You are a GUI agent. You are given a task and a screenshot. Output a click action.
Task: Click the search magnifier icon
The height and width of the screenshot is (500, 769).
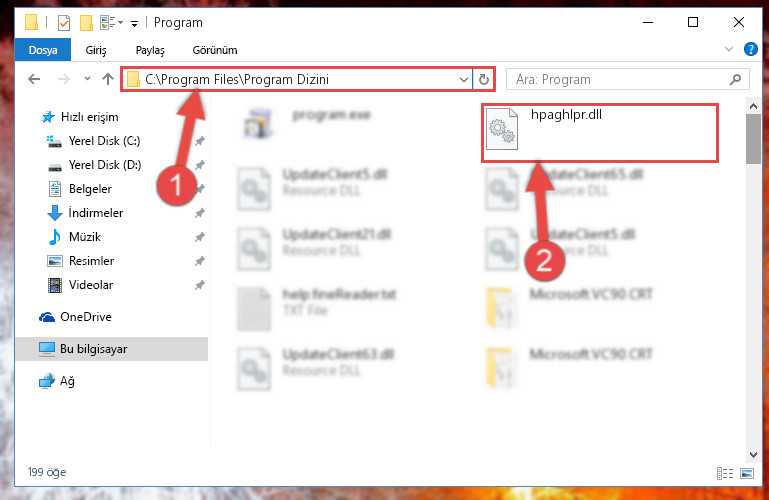[735, 79]
